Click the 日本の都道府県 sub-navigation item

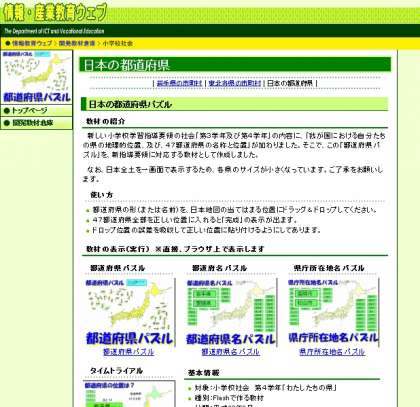pos(290,83)
